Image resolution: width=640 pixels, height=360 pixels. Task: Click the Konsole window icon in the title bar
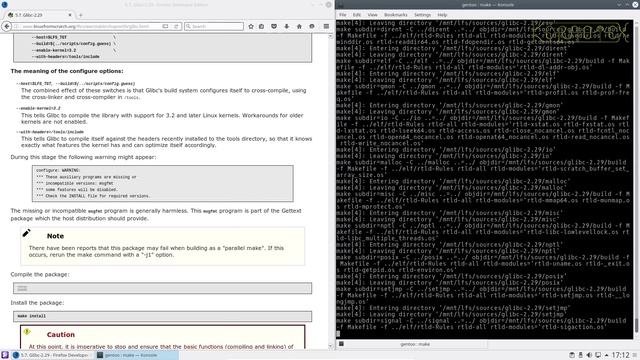click(340, 4)
